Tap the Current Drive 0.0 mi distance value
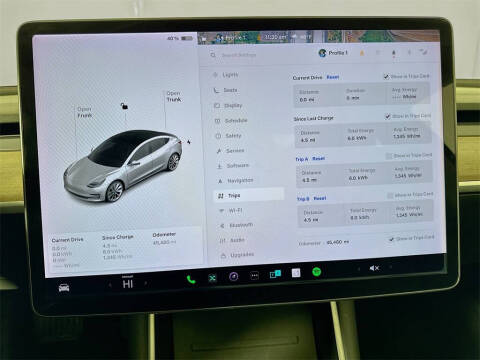Image resolution: width=480 pixels, height=360 pixels. tap(307, 100)
